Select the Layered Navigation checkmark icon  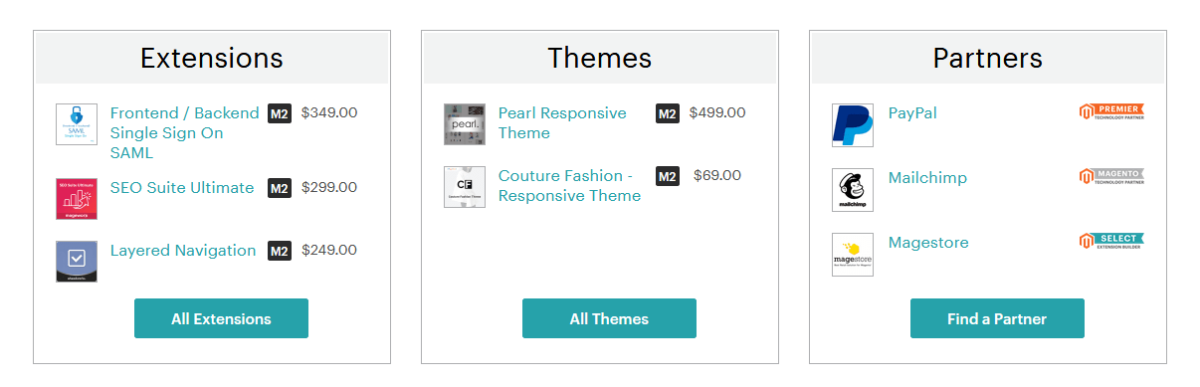[x=77, y=261]
